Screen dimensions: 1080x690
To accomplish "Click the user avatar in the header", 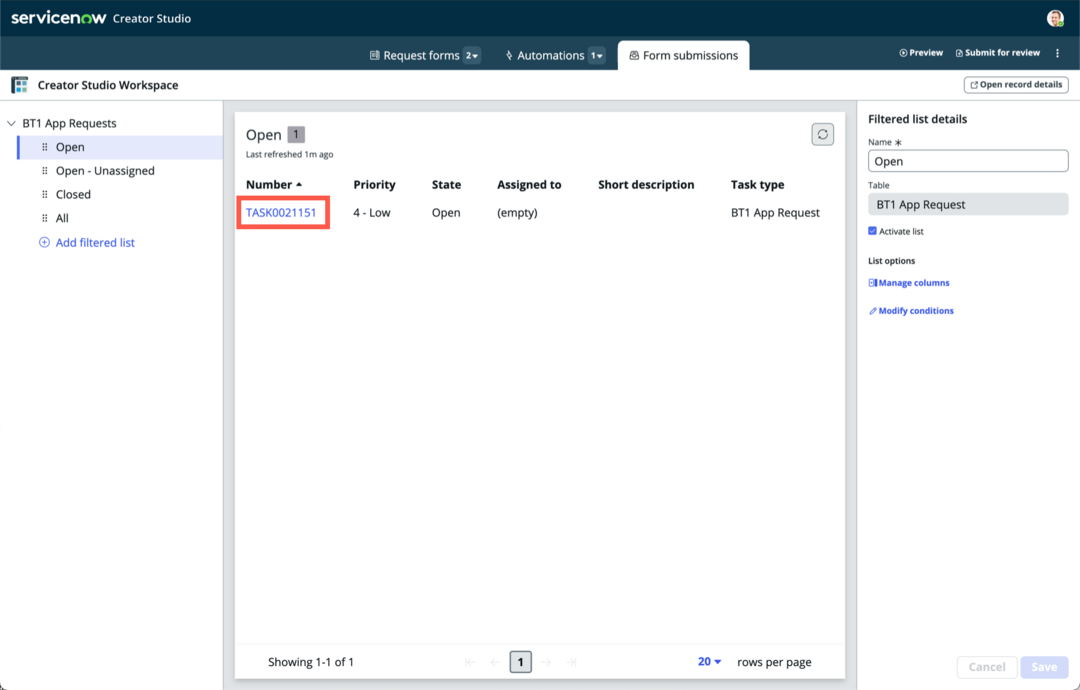I will 1055,19.
